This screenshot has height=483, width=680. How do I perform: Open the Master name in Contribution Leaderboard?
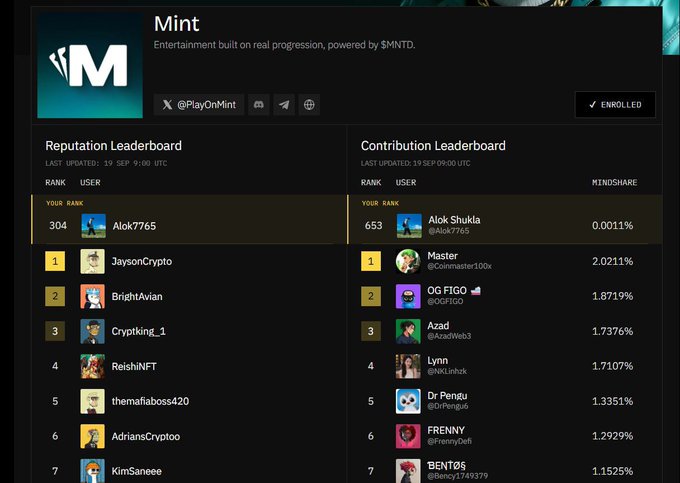pos(442,256)
